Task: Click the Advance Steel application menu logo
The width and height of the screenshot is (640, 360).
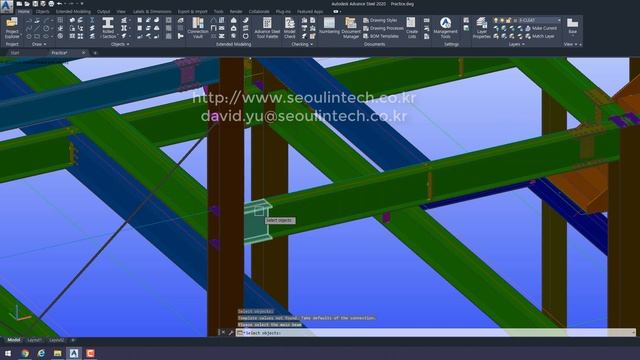Action: point(7,7)
